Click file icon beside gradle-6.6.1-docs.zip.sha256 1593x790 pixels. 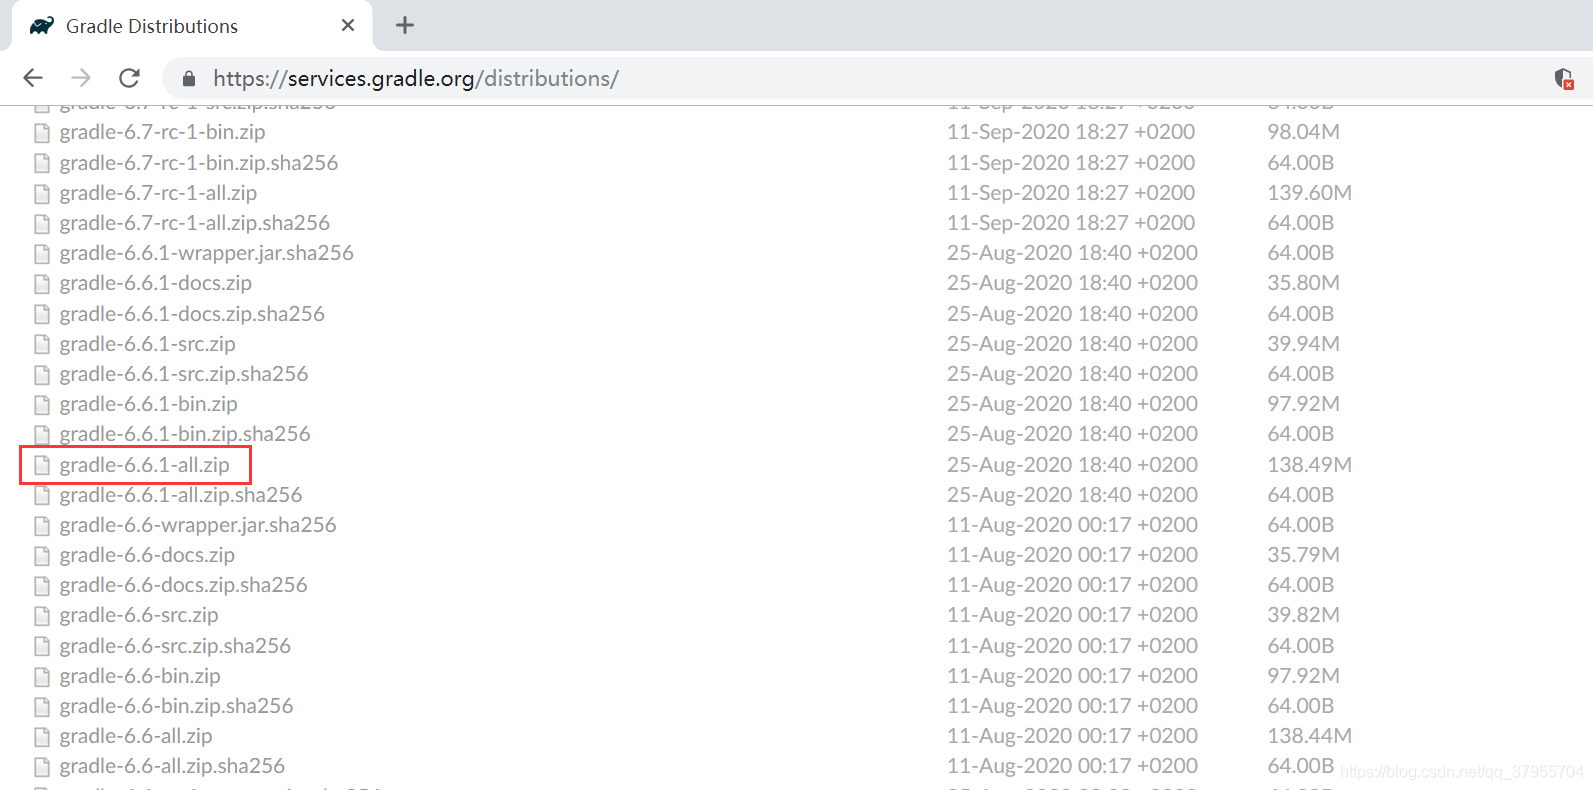pos(42,314)
